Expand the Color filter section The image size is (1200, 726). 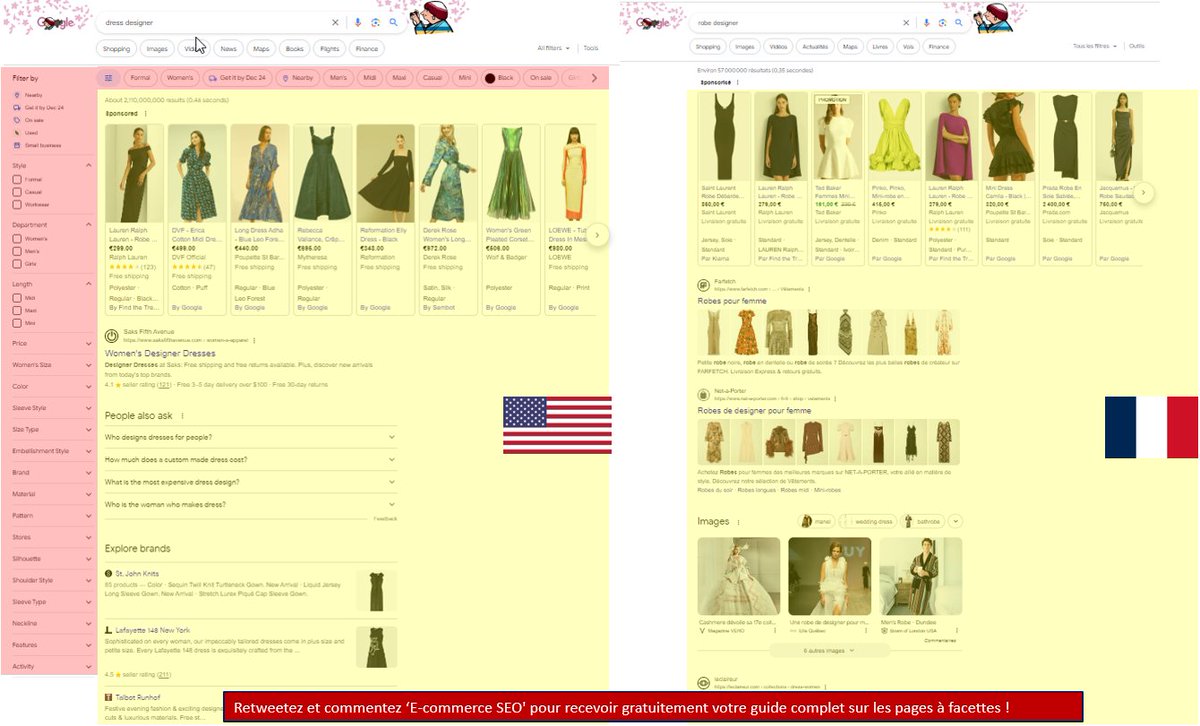coord(88,386)
